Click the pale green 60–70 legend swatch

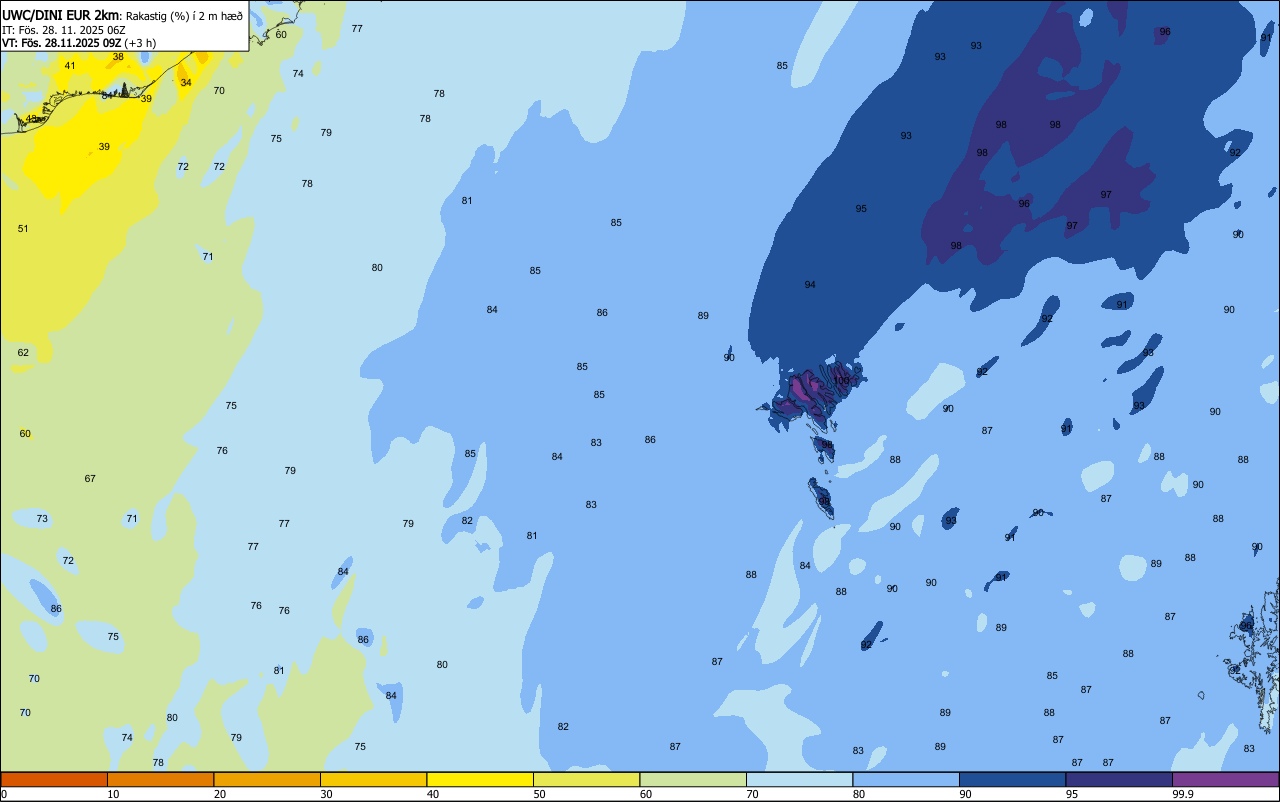click(693, 779)
